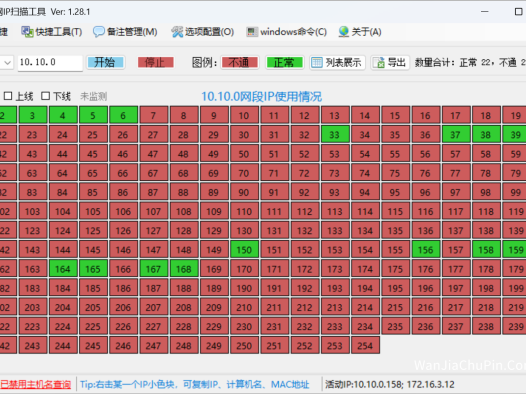Select red IP block 110

pyautogui.click(x=244, y=211)
